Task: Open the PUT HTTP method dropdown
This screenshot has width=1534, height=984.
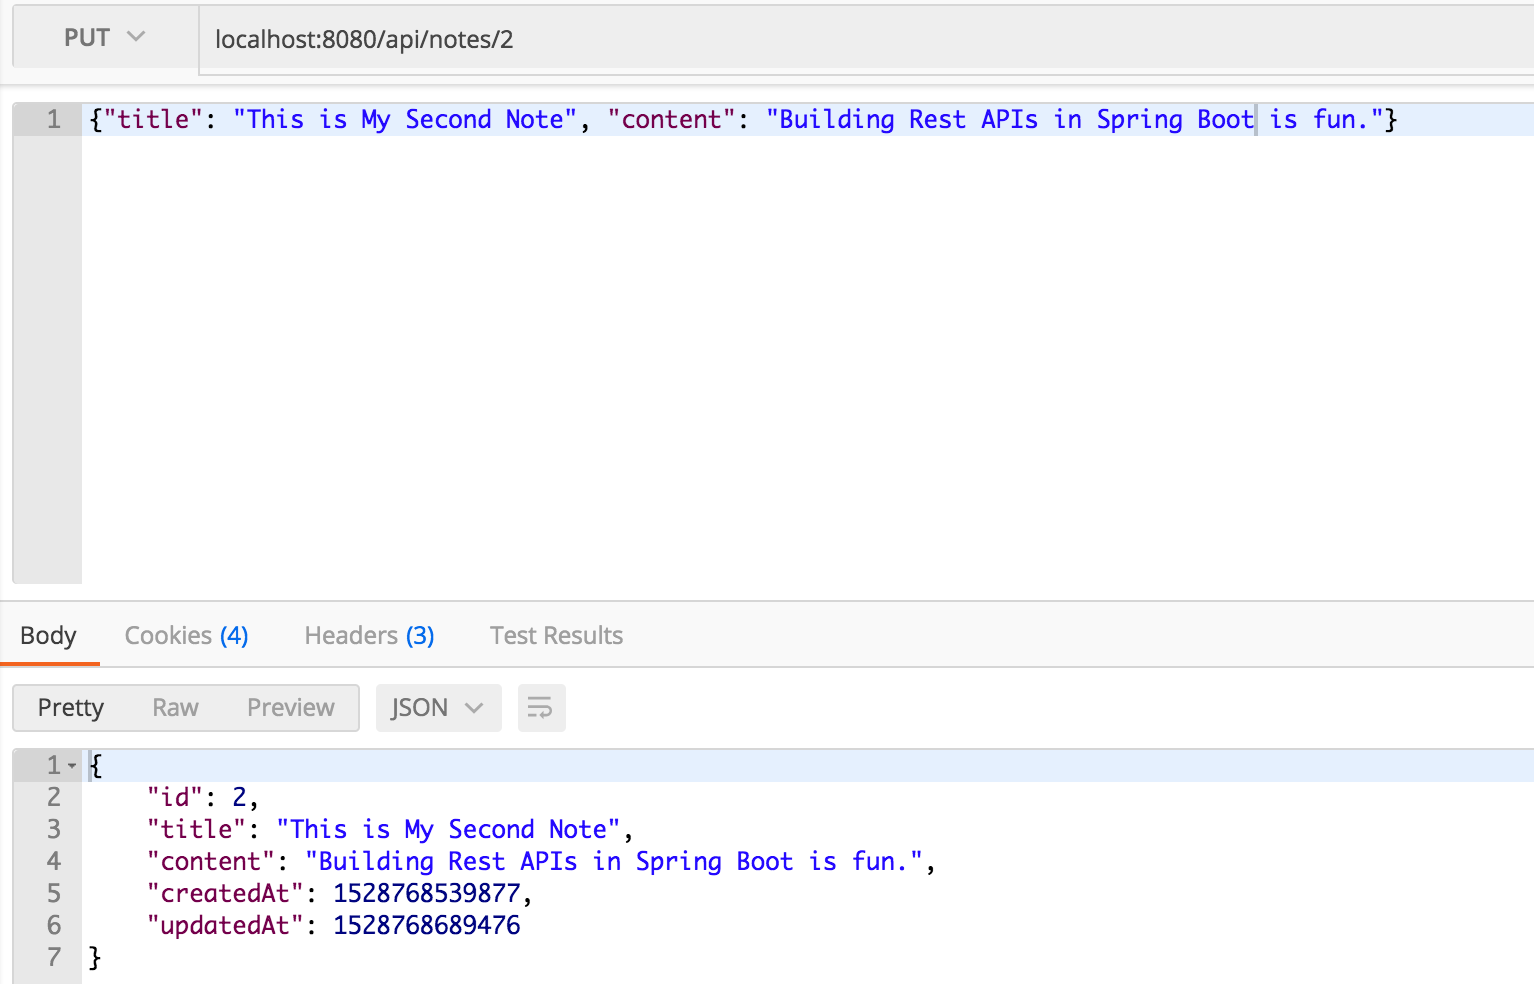Action: (104, 38)
